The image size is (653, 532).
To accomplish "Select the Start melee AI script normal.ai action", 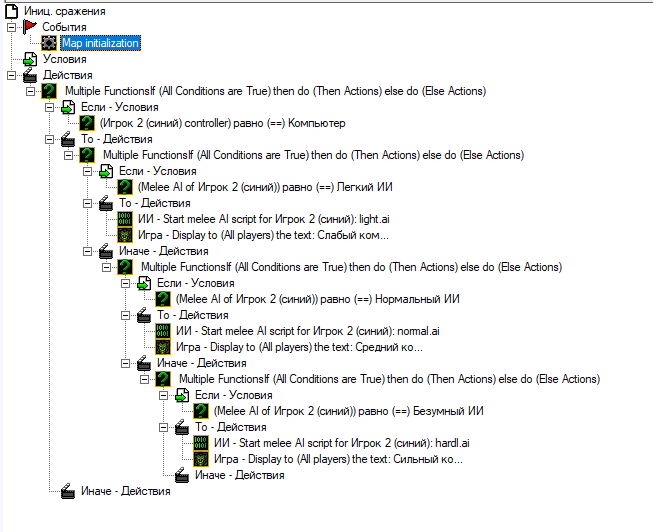I will (307, 331).
